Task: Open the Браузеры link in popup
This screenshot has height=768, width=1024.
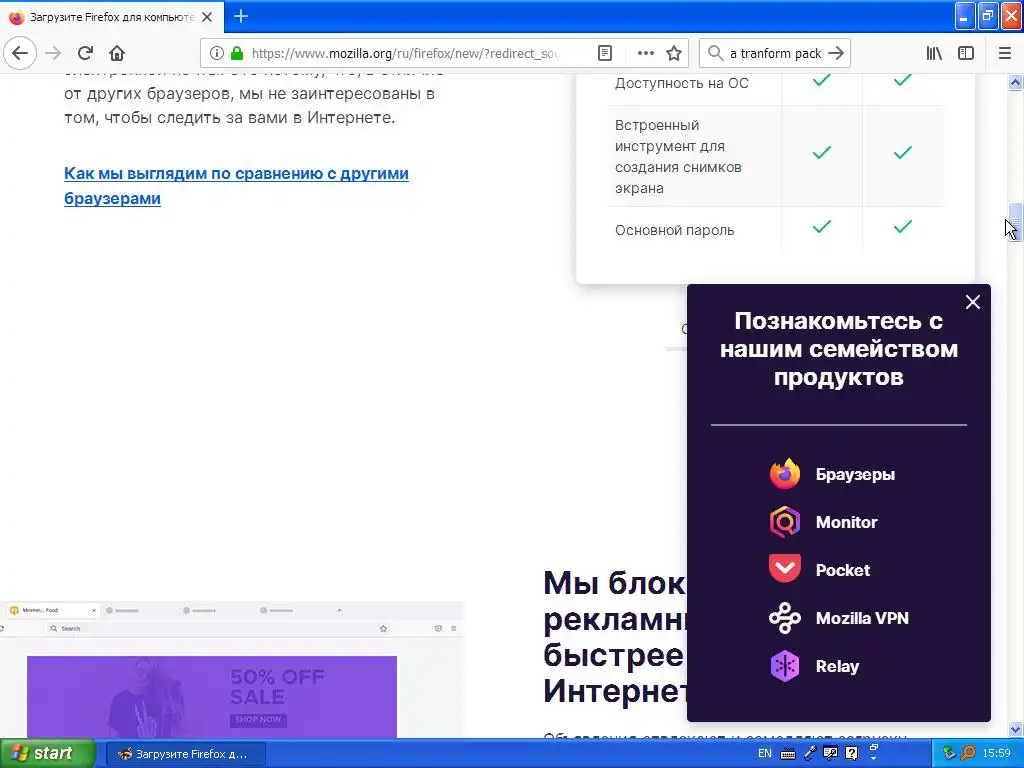Action: coord(855,475)
